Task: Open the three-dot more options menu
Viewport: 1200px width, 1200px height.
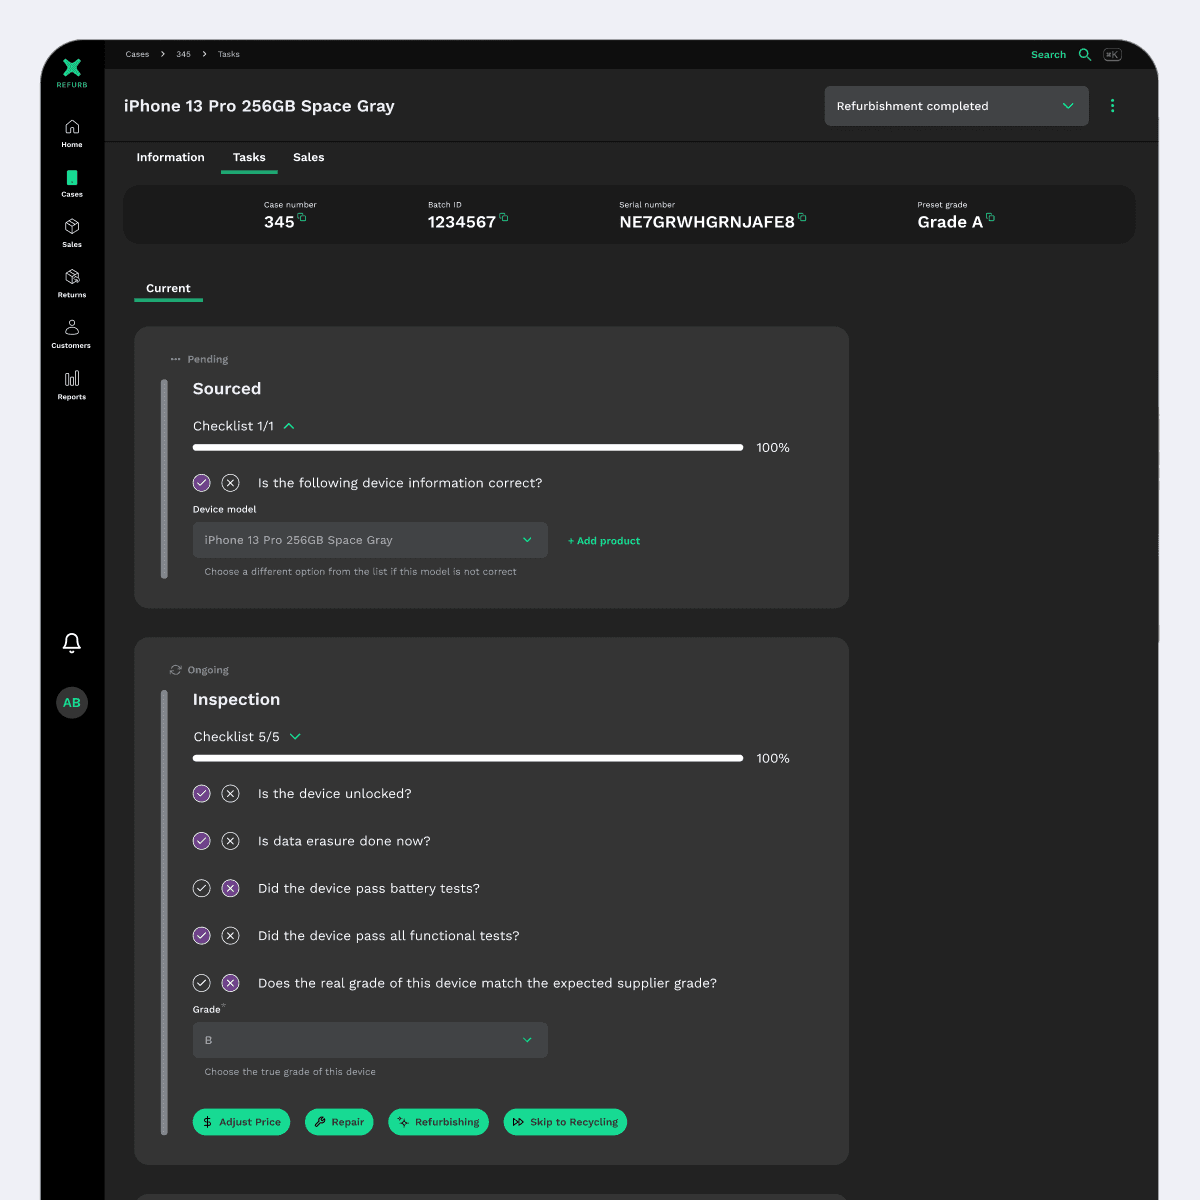Action: (x=1113, y=106)
